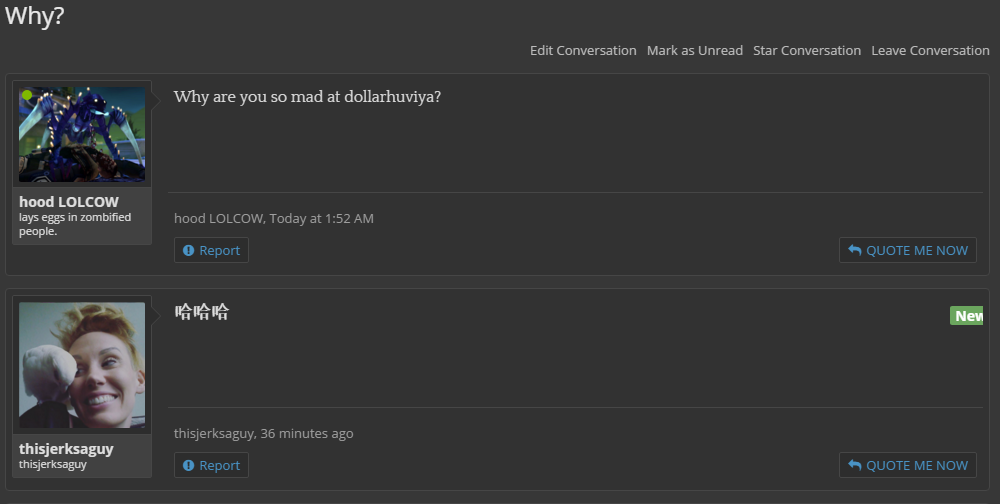Screen dimensions: 1000x504
Task: Report thisjerksaguy's message
Action: [211, 465]
